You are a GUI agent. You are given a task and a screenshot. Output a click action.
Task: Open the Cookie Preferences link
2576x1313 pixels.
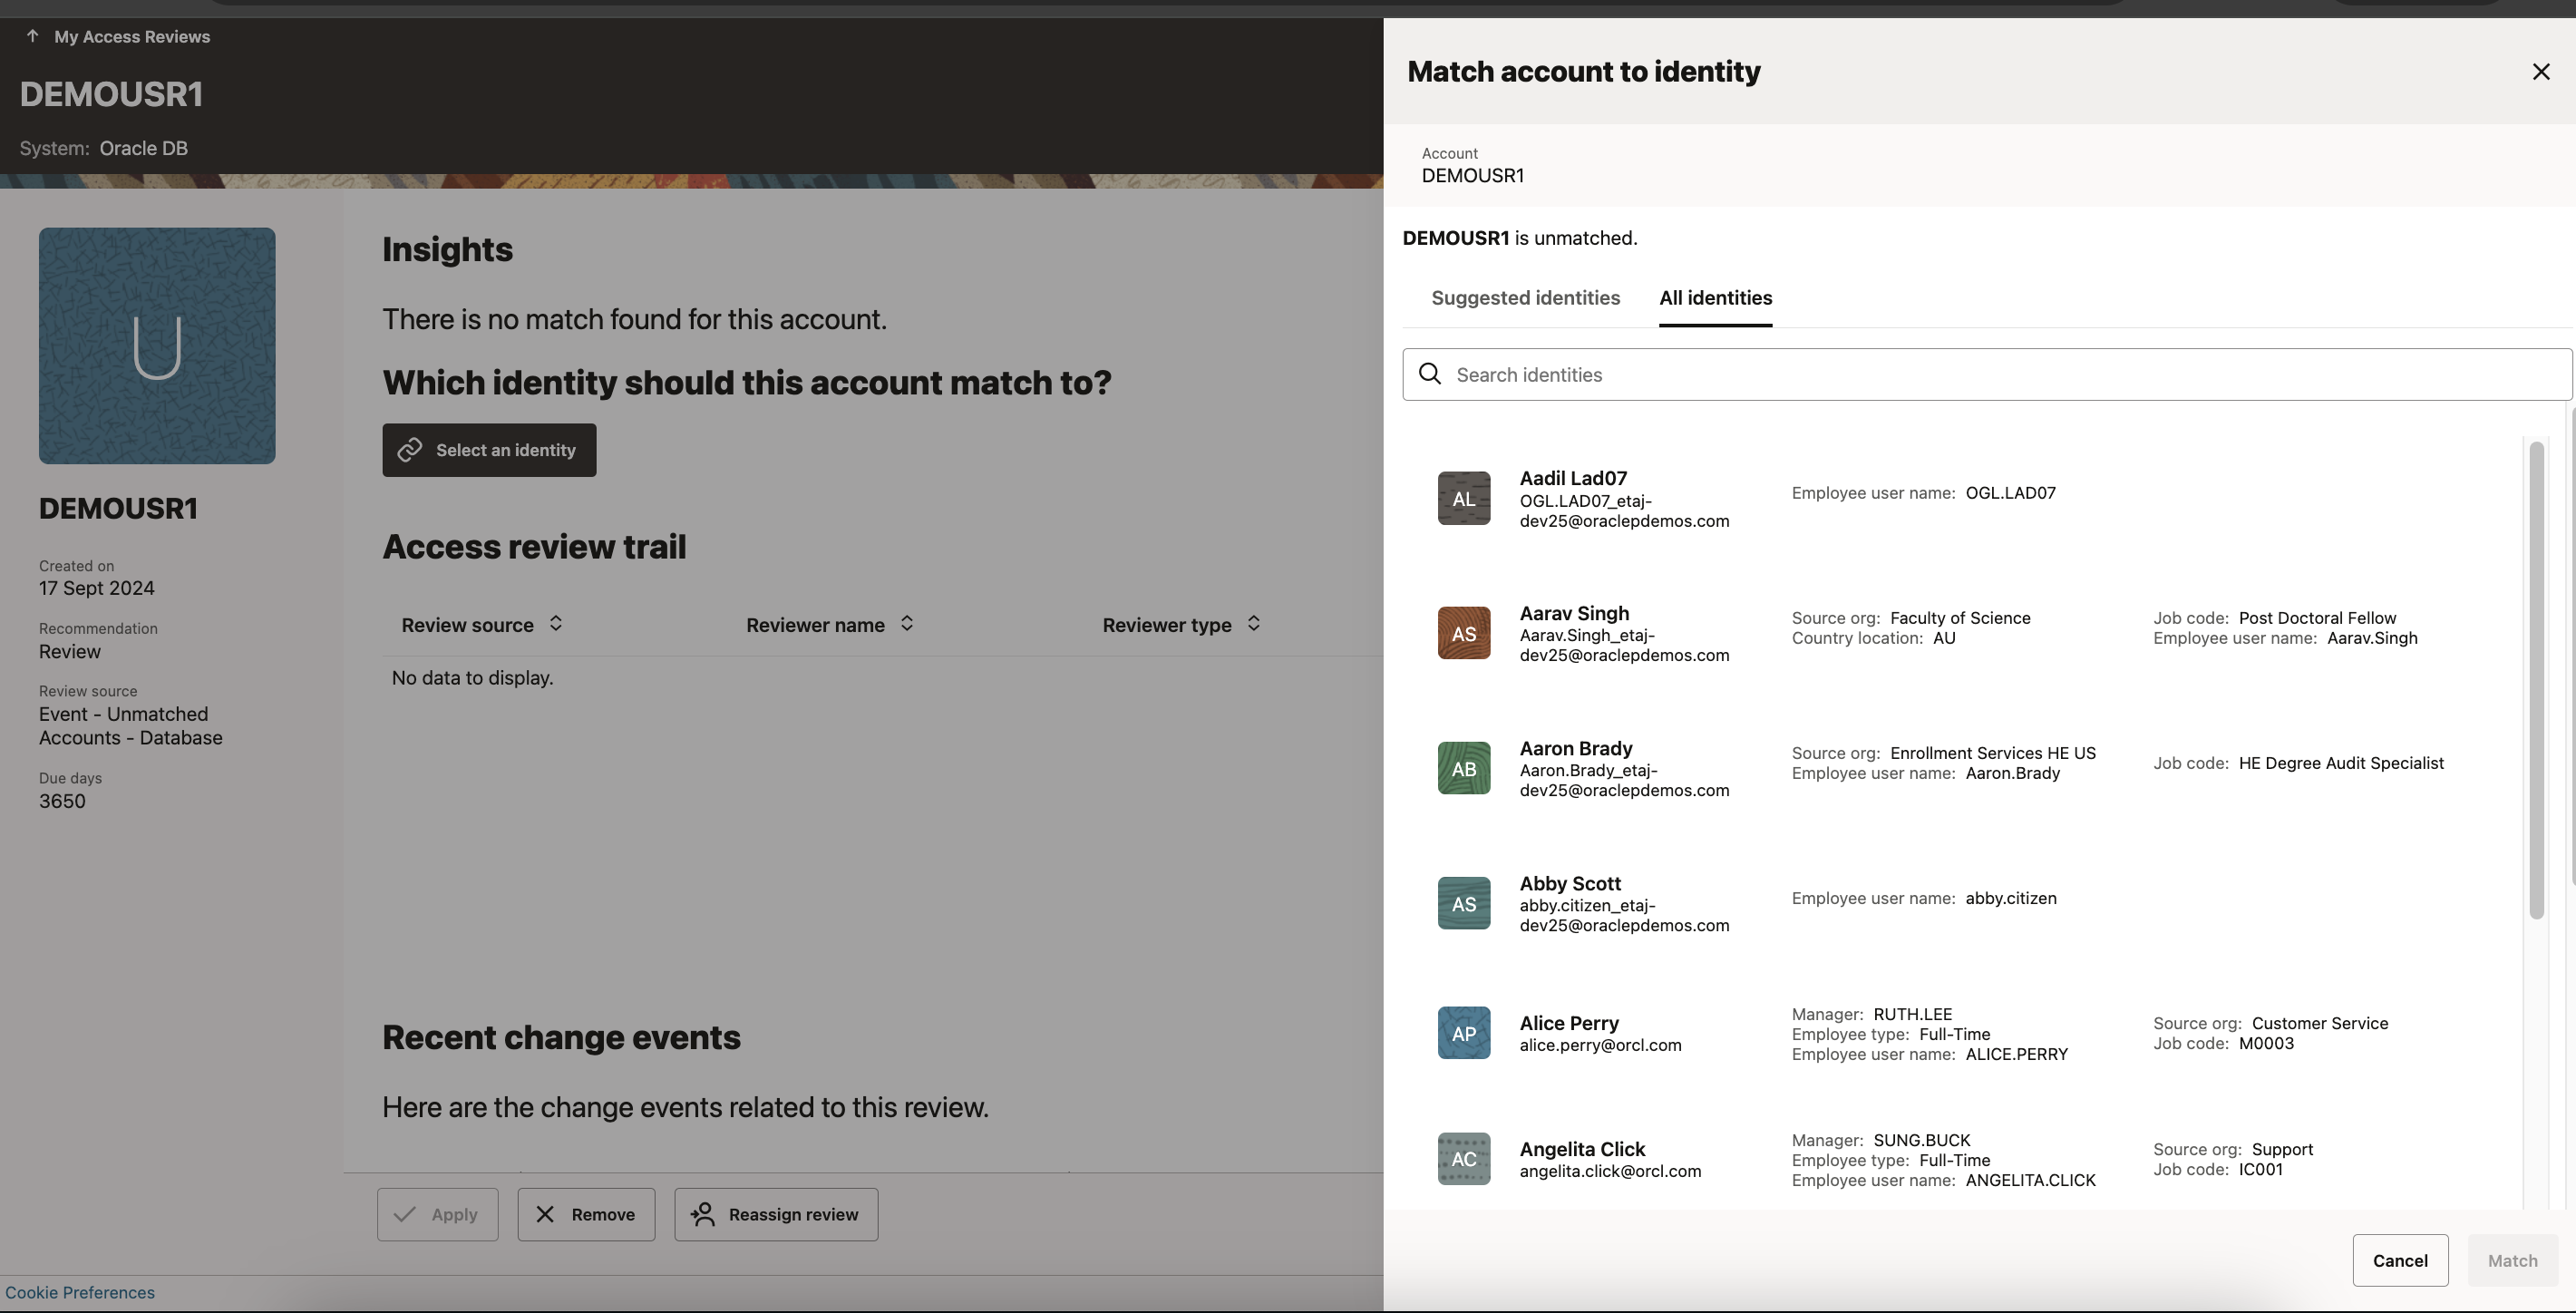click(80, 1292)
